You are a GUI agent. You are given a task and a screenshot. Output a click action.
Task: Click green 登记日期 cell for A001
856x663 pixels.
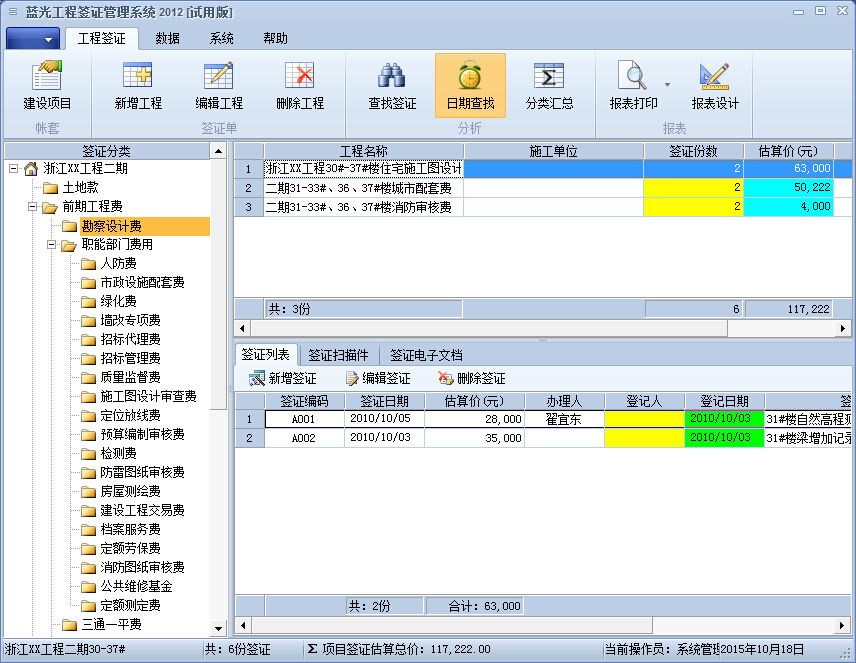coord(724,419)
